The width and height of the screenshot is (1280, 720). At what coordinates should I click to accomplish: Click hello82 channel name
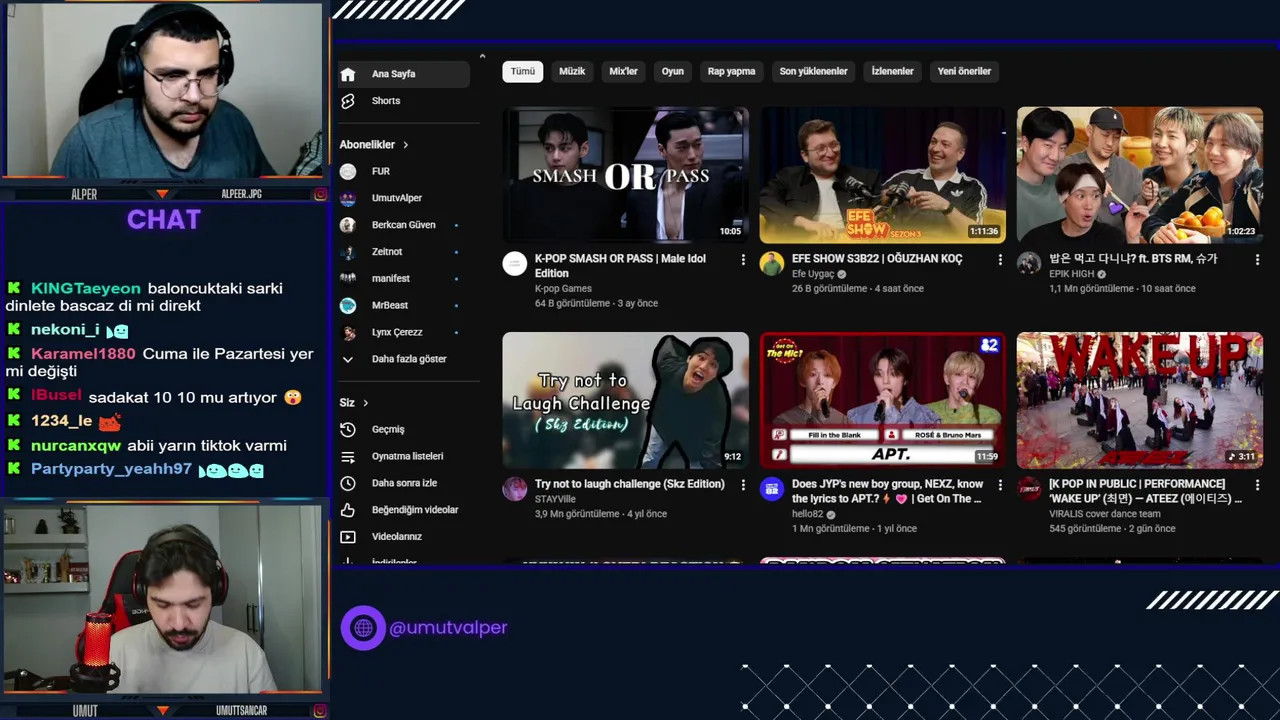tap(807, 514)
